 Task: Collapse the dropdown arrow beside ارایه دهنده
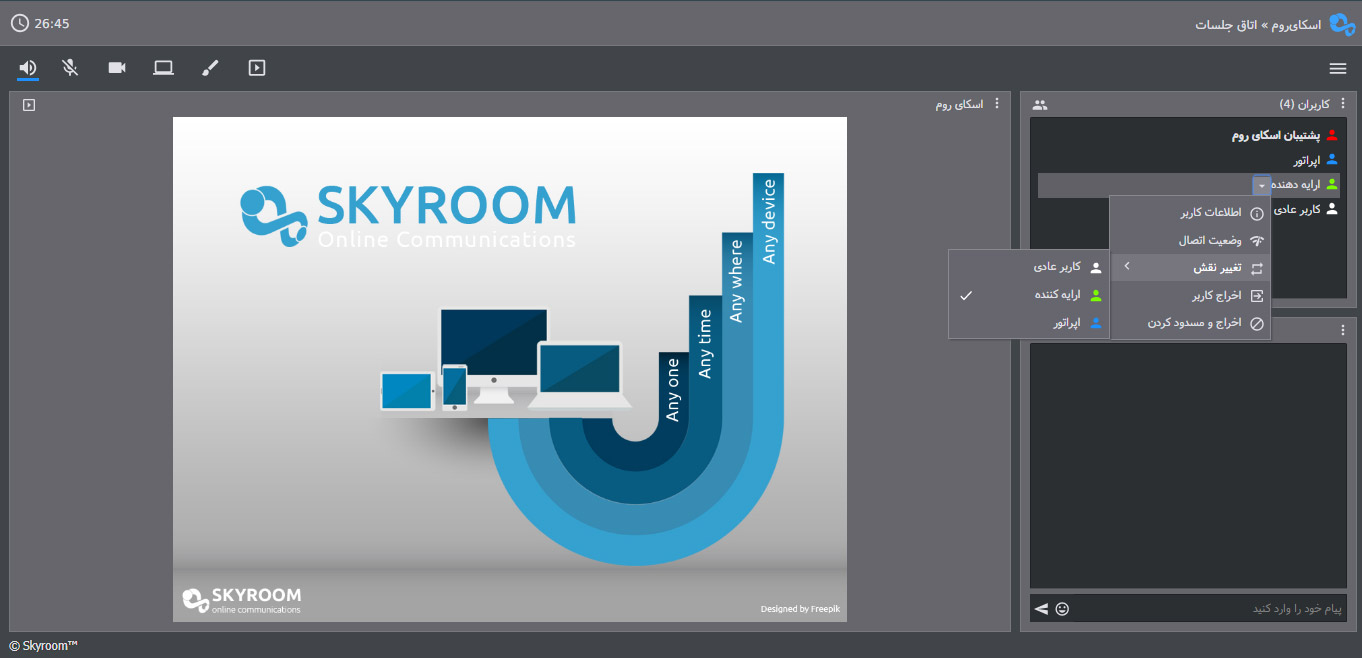(x=1261, y=185)
